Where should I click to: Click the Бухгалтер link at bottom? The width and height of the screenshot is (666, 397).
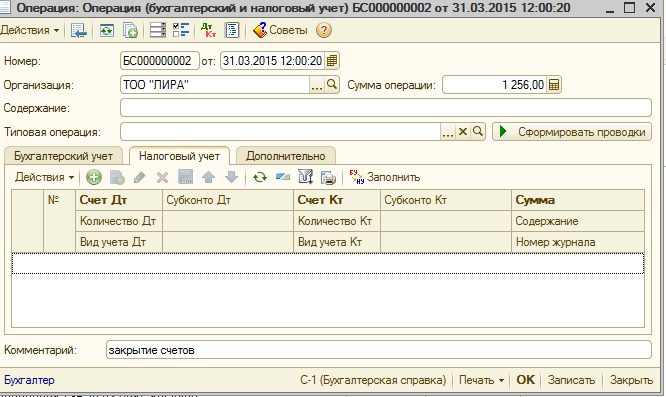(29, 380)
